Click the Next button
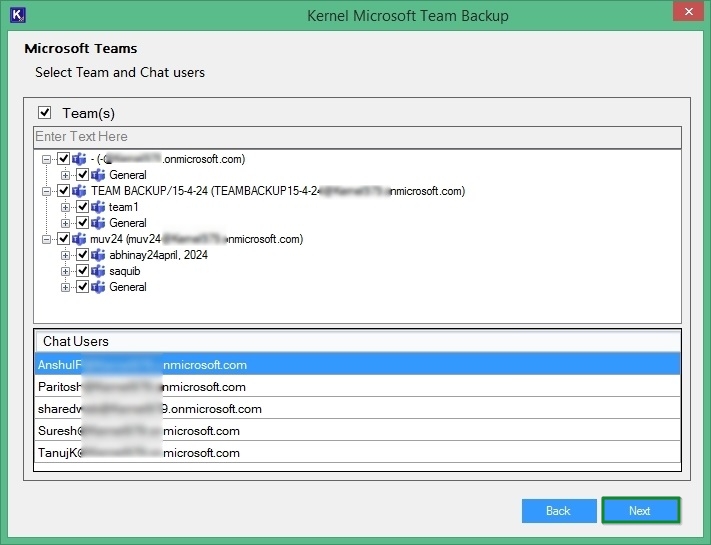Viewport: 711px width, 545px height. tap(640, 511)
